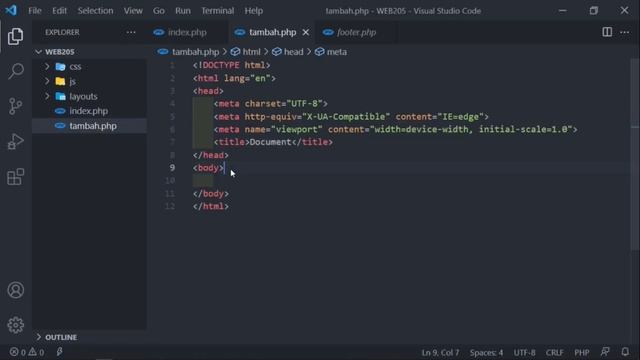
Task: Click the meta breadcrumb segment
Action: tap(337, 52)
